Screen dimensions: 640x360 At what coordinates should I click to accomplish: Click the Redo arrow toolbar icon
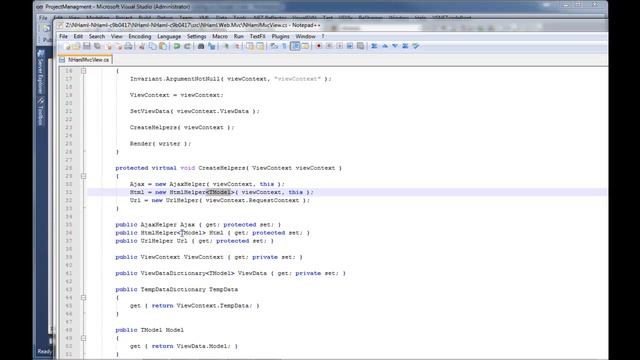pyautogui.click(x=187, y=46)
